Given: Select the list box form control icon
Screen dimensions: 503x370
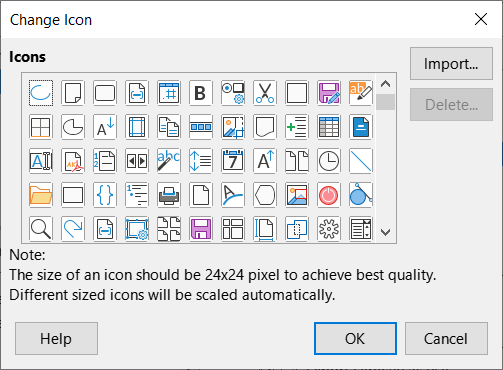Looking at the screenshot, I should pyautogui.click(x=361, y=229).
